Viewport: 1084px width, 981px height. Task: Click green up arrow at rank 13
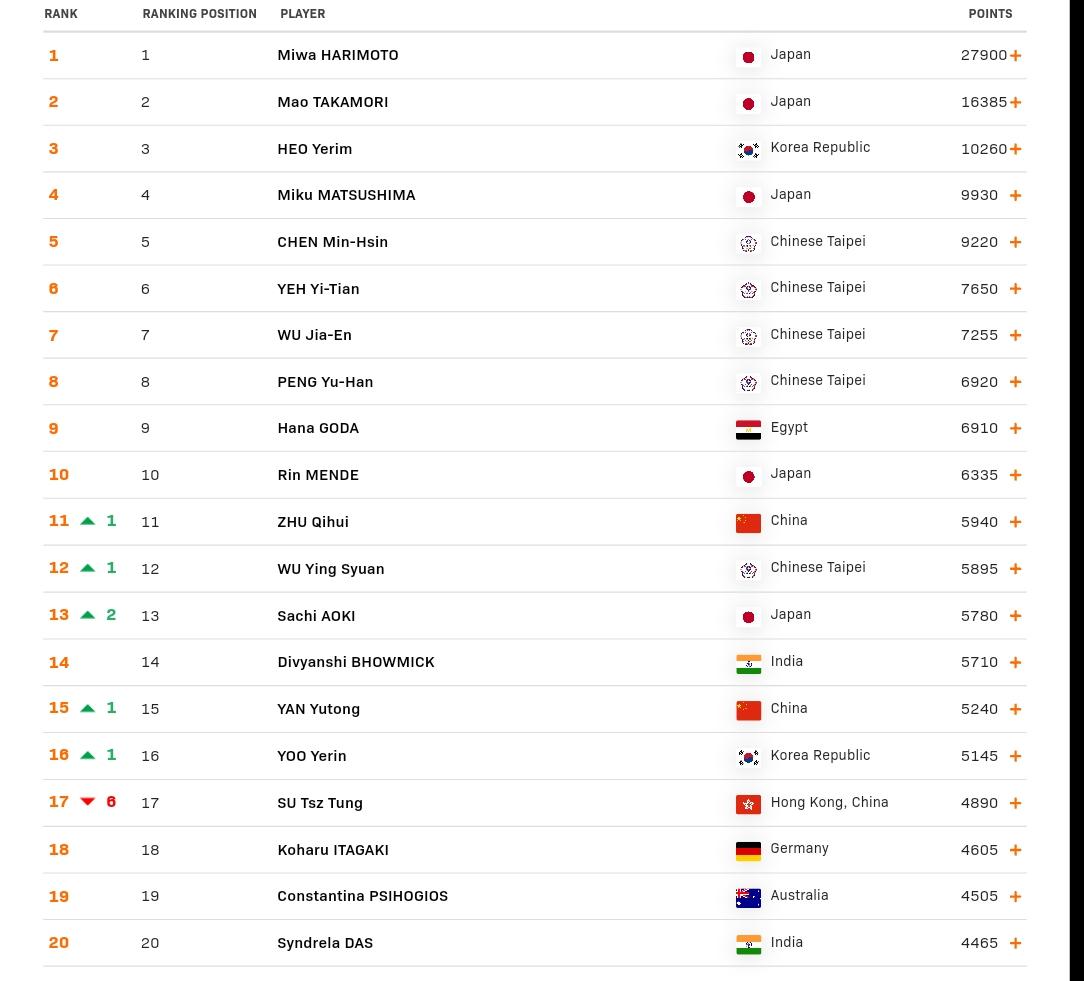pos(87,615)
